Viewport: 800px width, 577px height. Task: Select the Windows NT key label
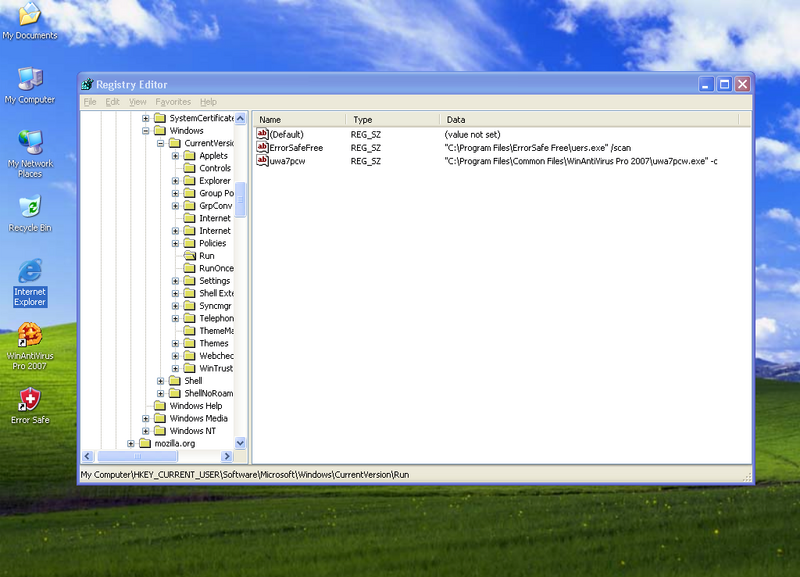[x=192, y=431]
